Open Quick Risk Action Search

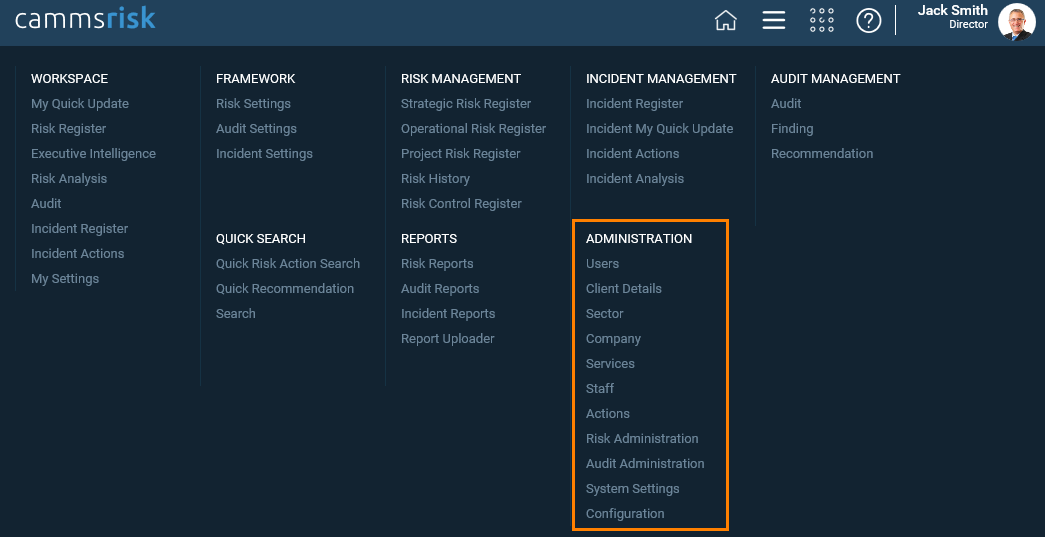point(288,264)
